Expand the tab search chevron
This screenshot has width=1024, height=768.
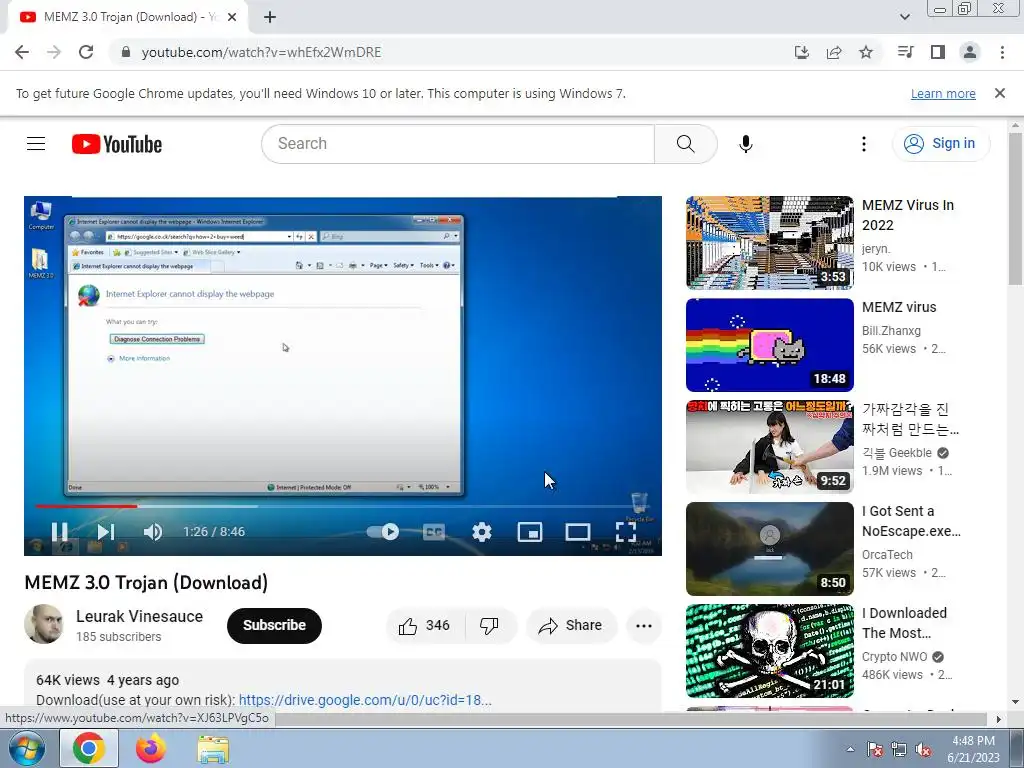pyautogui.click(x=904, y=17)
